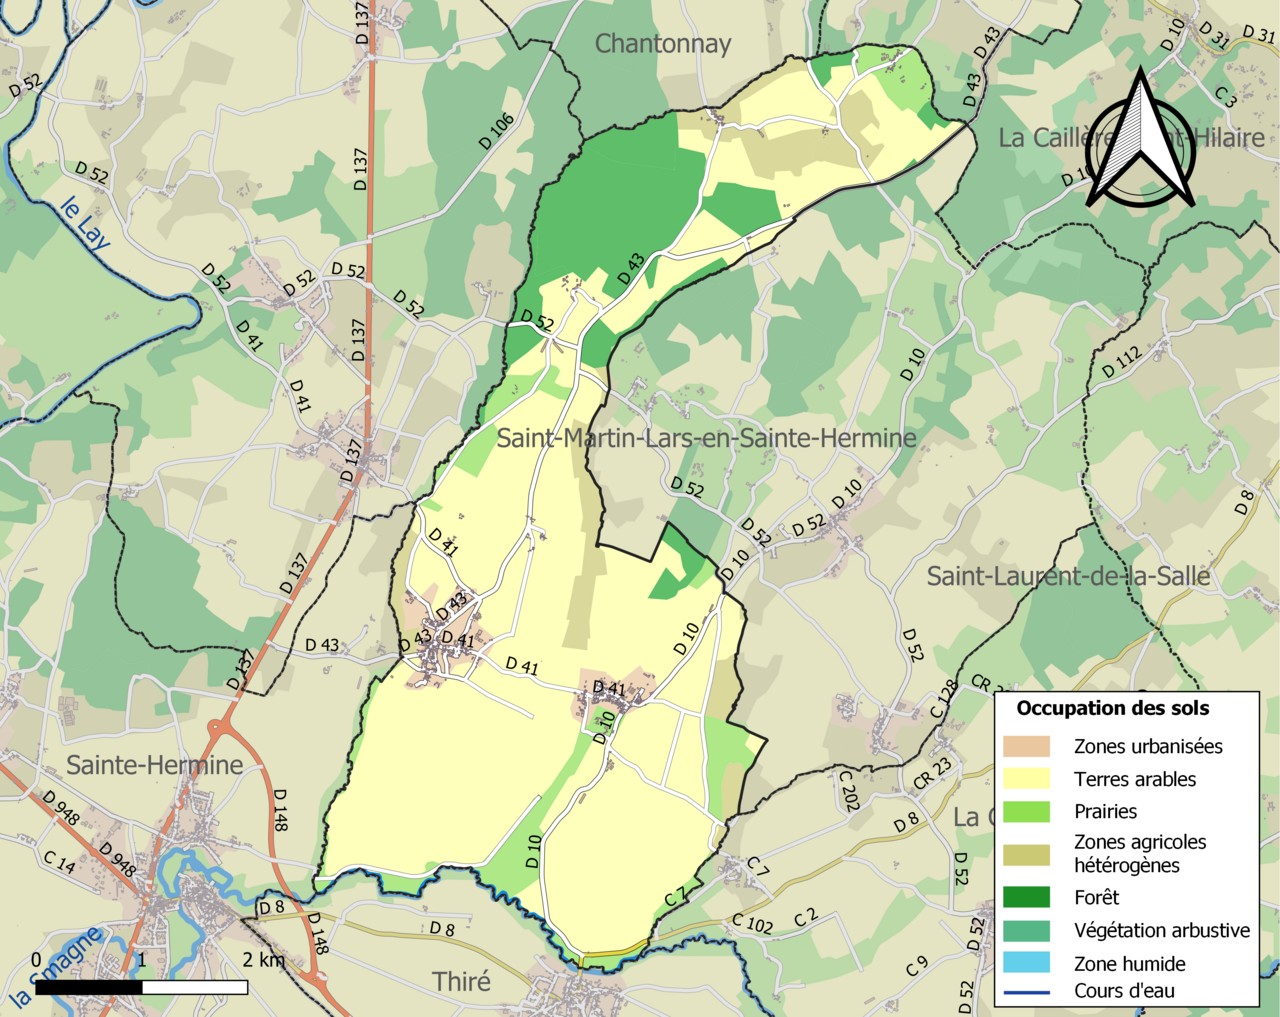The width and height of the screenshot is (1280, 1017).
Task: Select the Chantonnay commune label
Action: point(663,44)
